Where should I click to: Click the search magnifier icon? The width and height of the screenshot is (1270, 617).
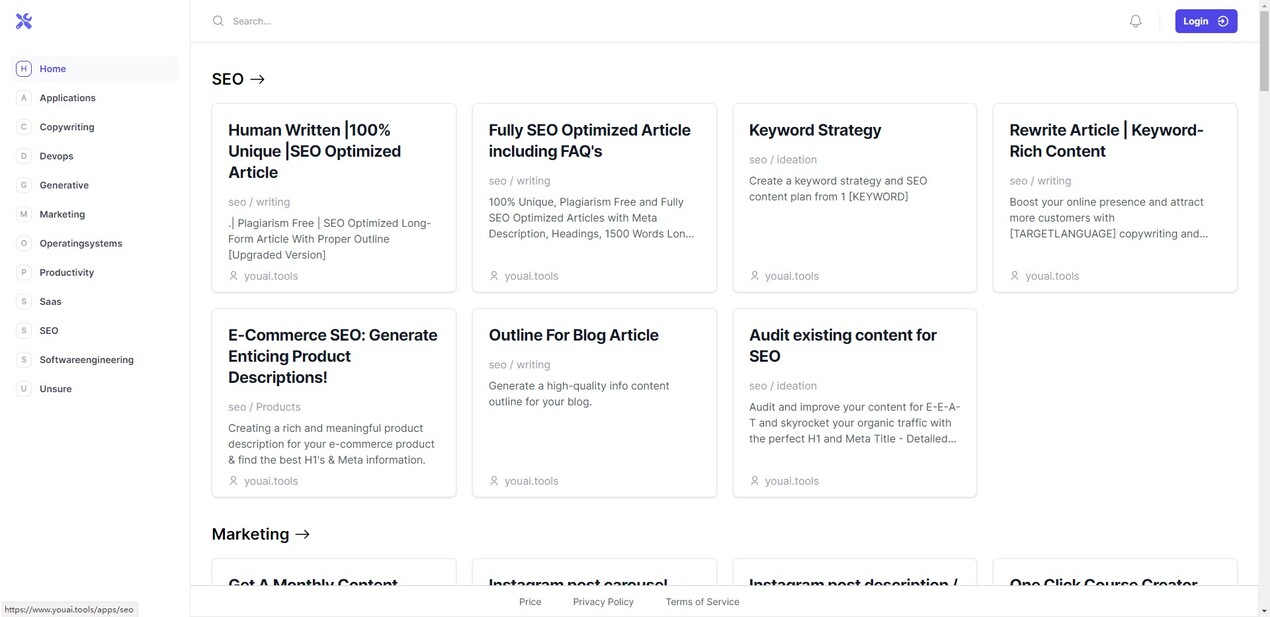tap(218, 21)
